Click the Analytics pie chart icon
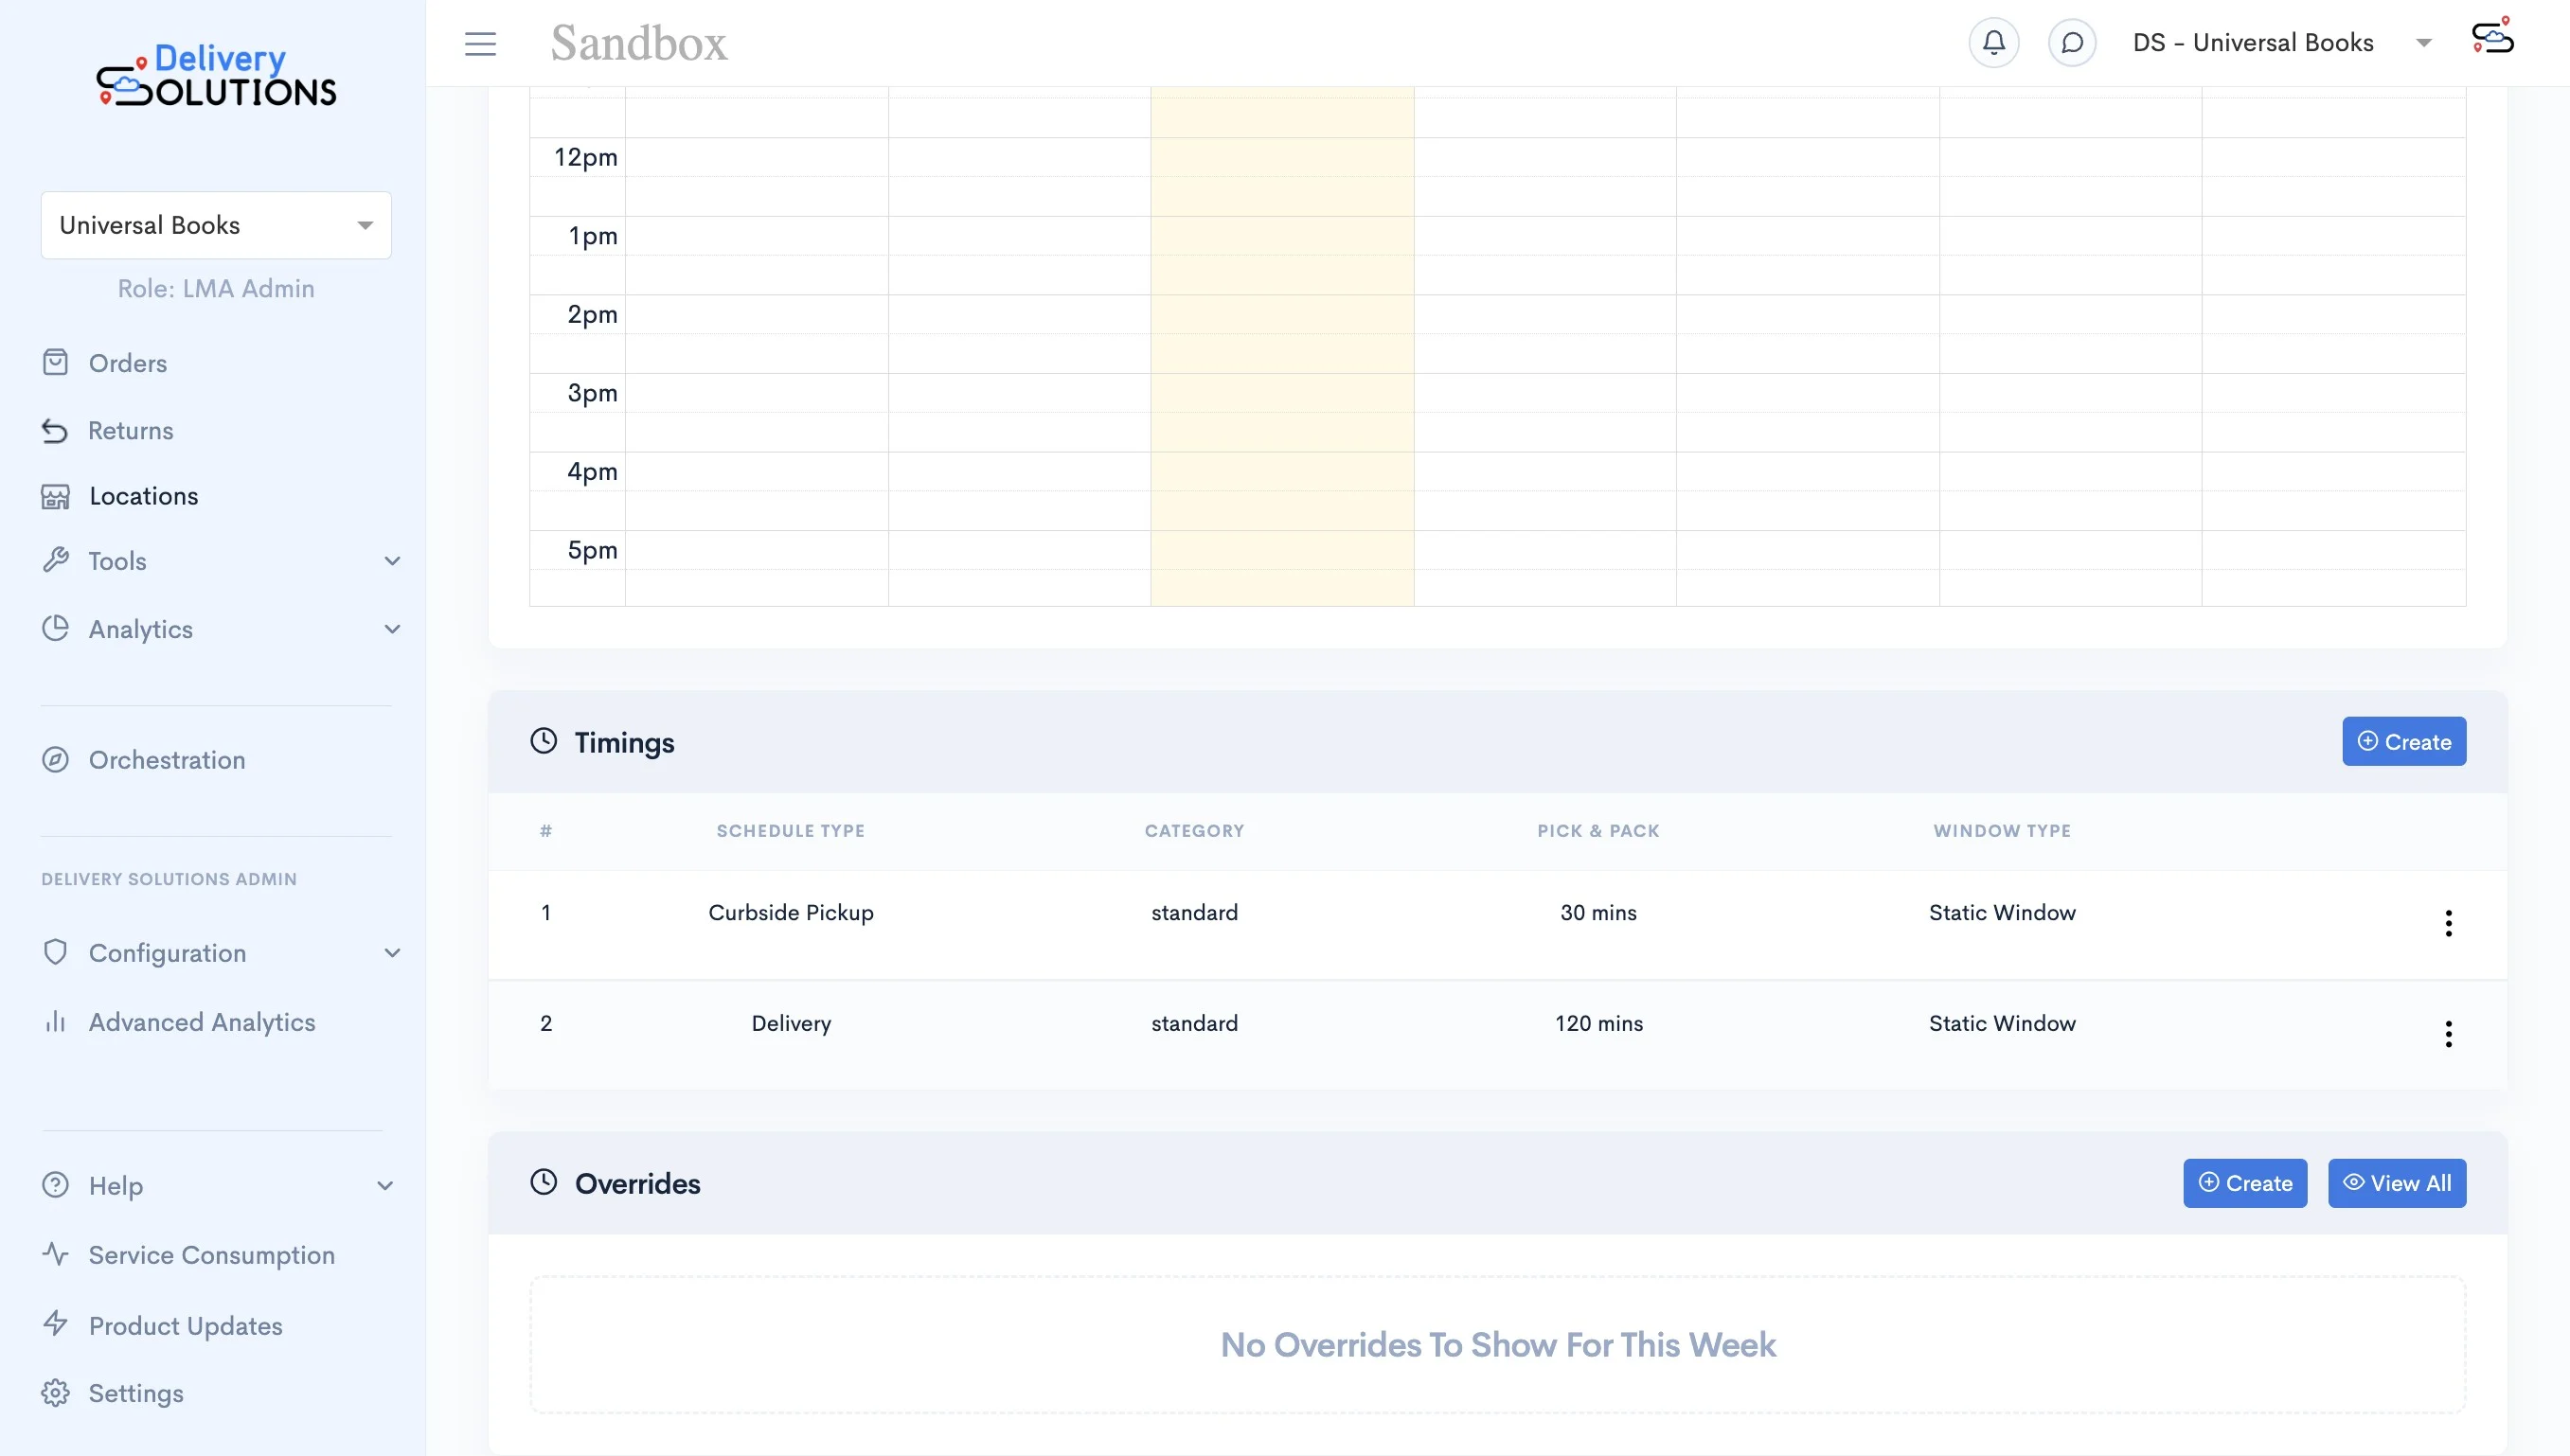This screenshot has height=1456, width=2570. [x=55, y=628]
